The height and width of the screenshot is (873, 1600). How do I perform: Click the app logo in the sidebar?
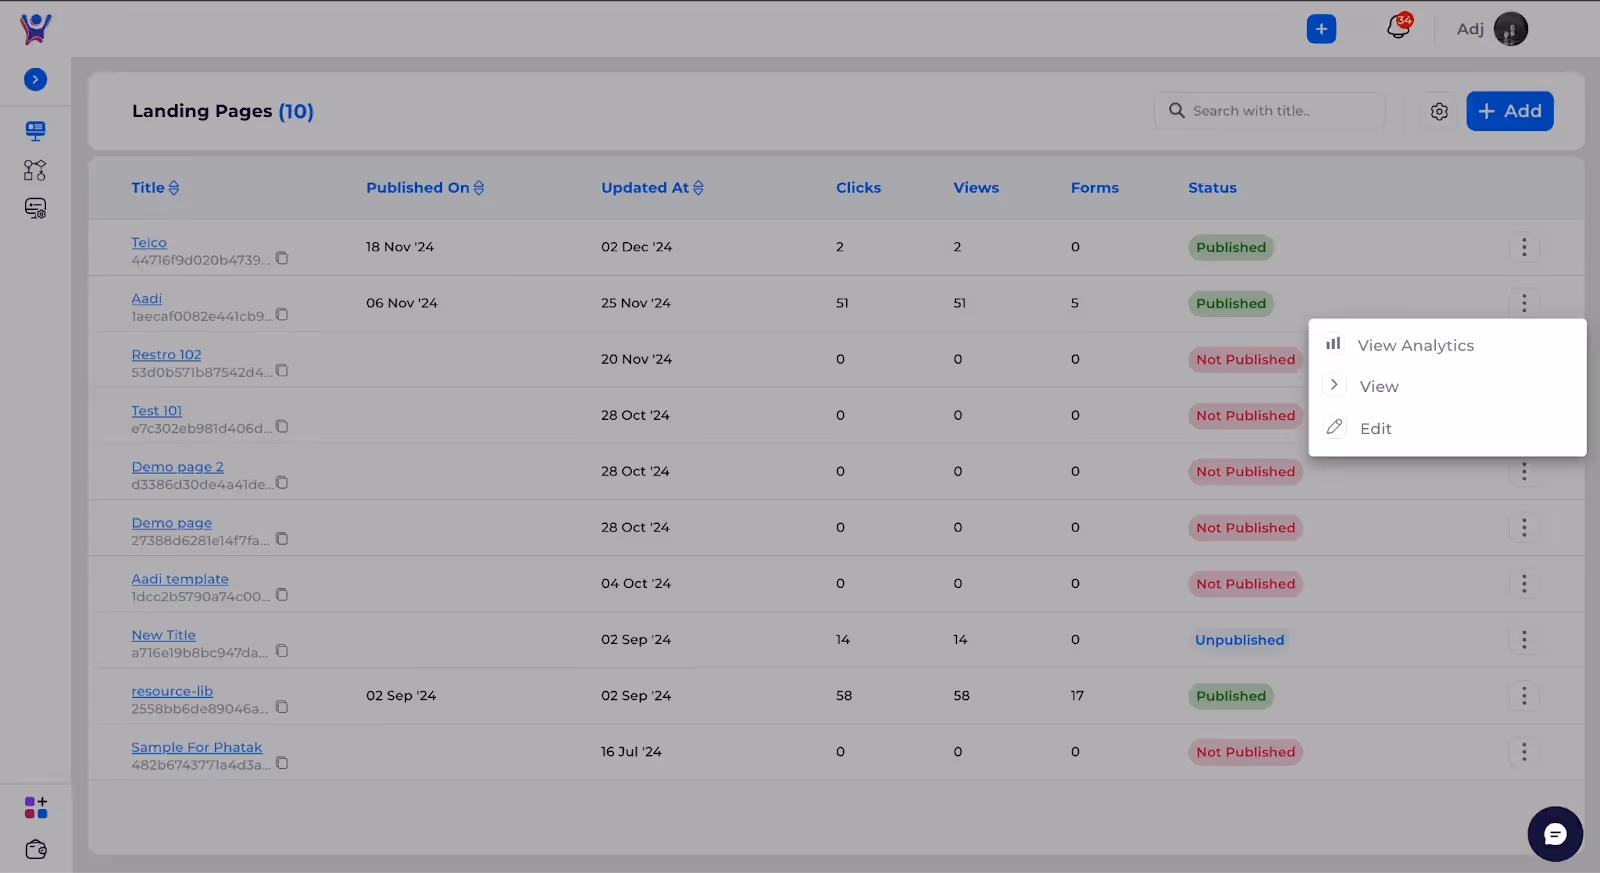(35, 29)
